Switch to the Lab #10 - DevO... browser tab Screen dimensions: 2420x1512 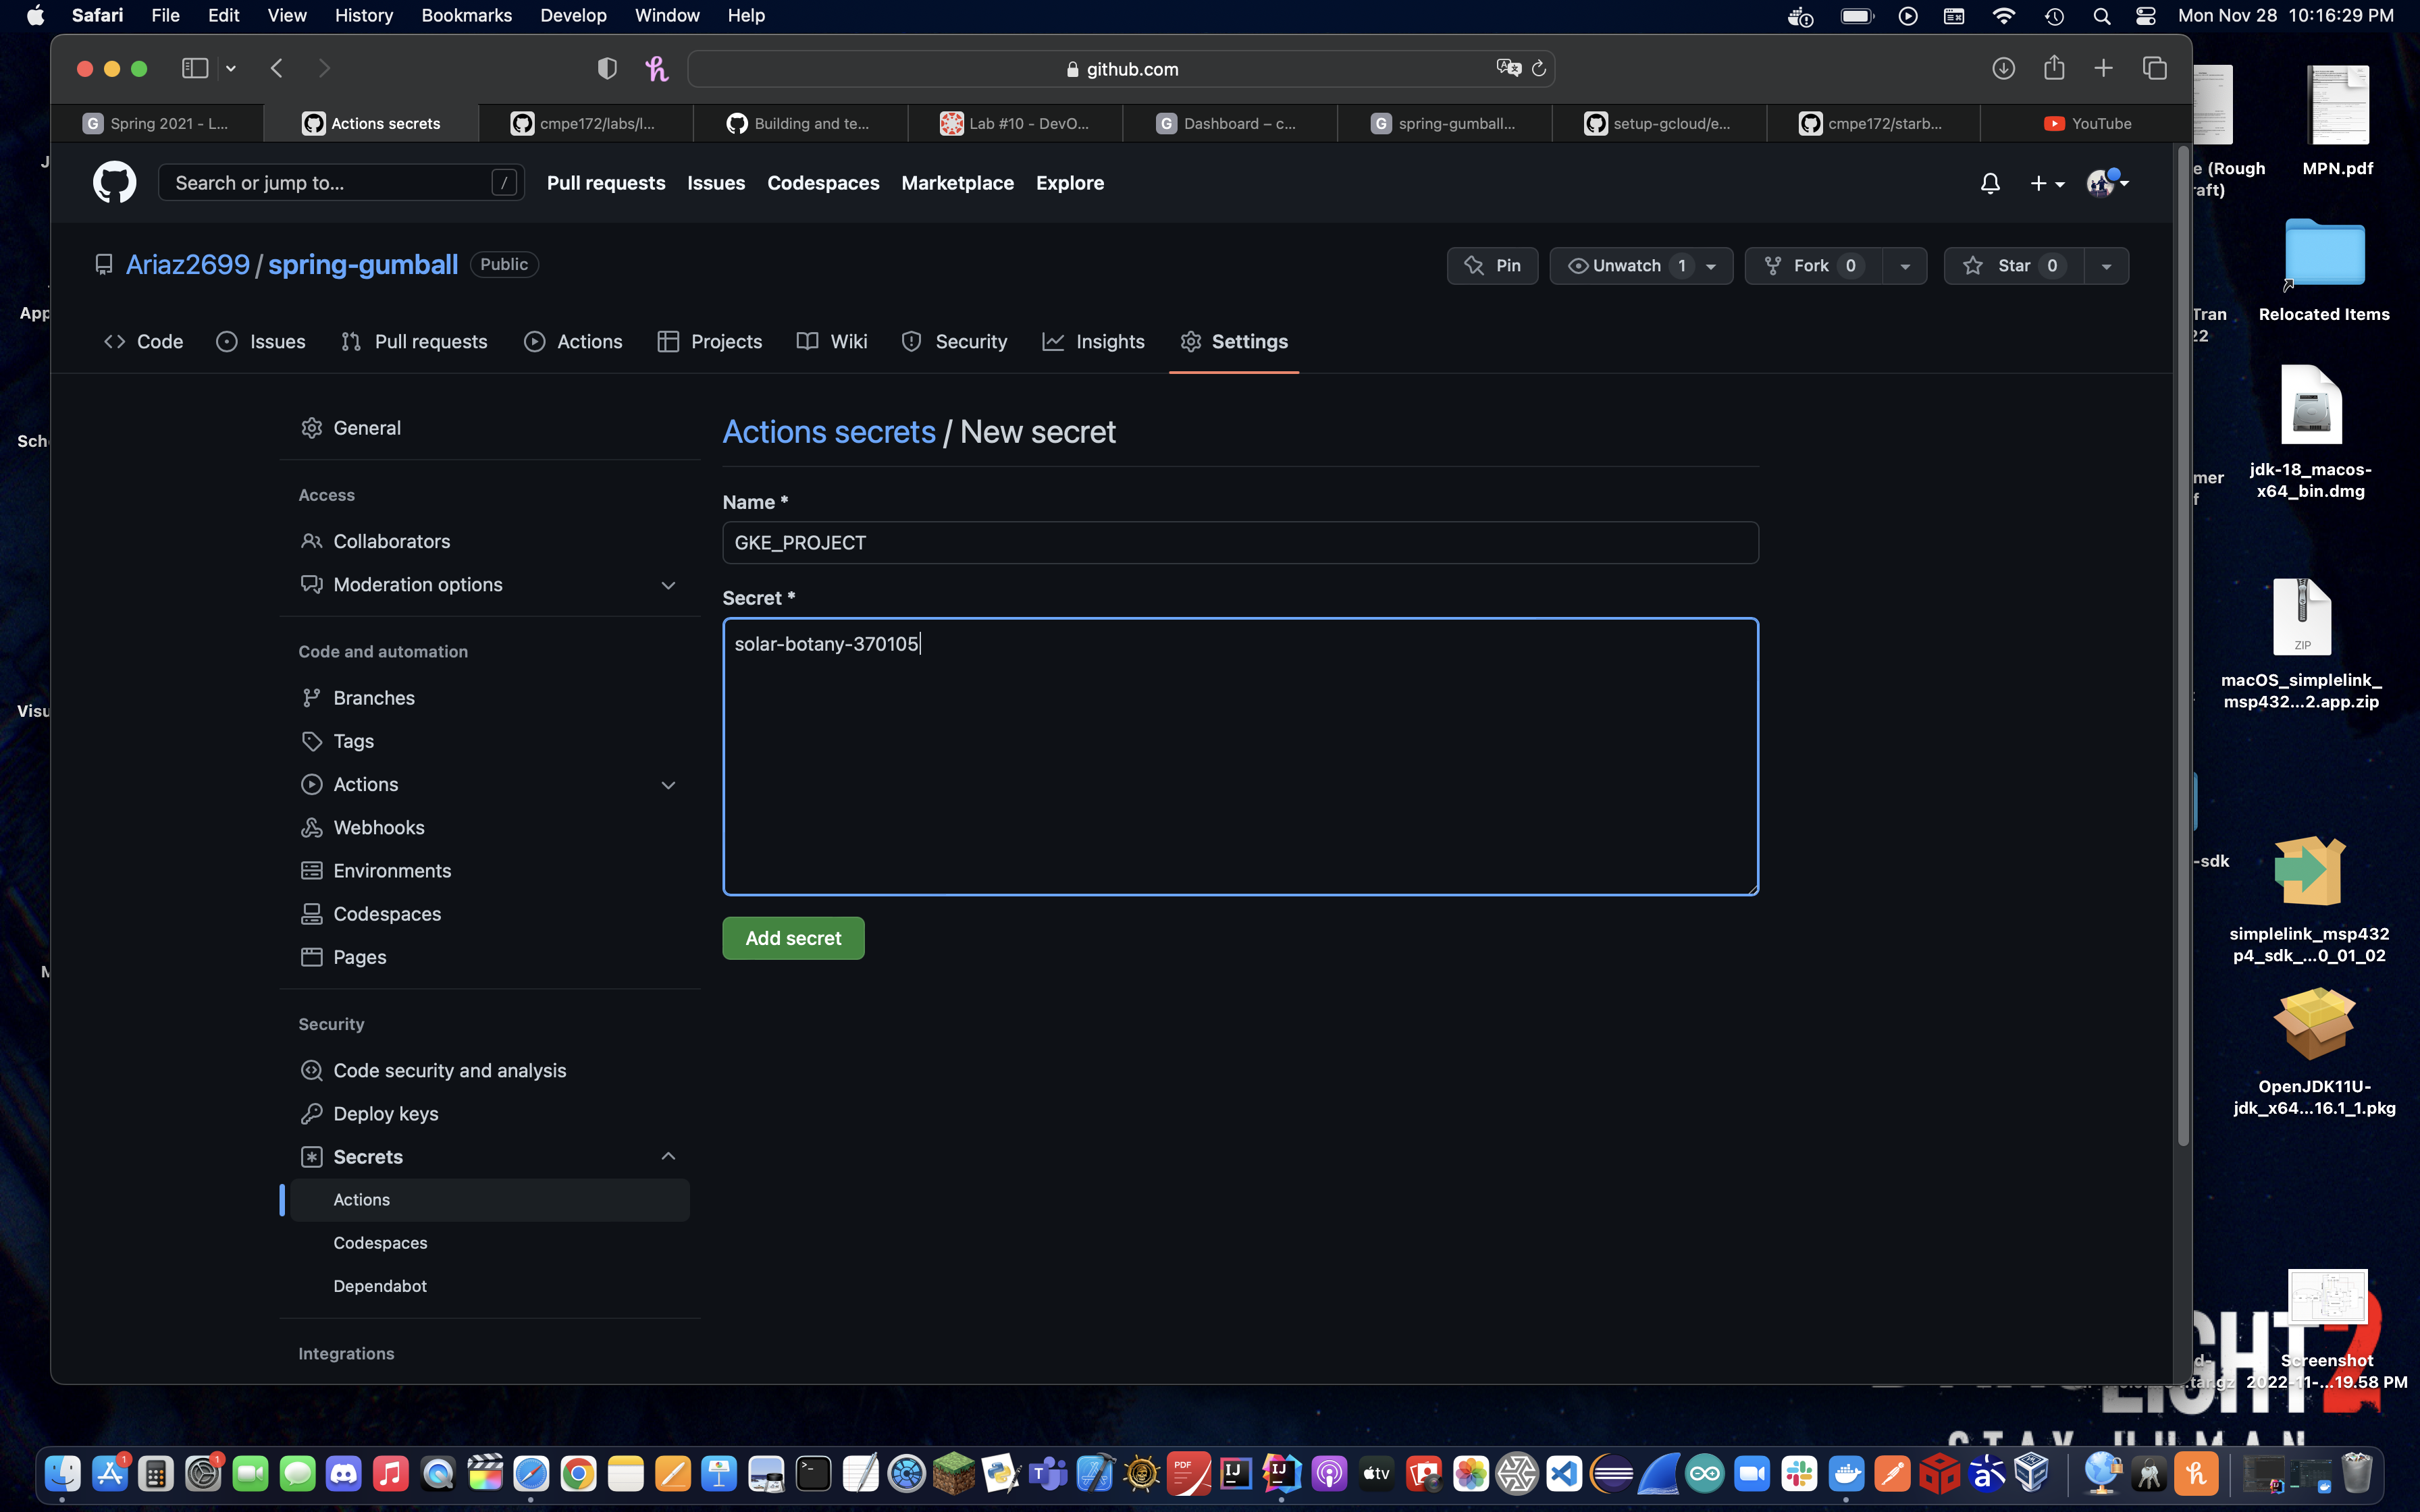(x=1014, y=124)
